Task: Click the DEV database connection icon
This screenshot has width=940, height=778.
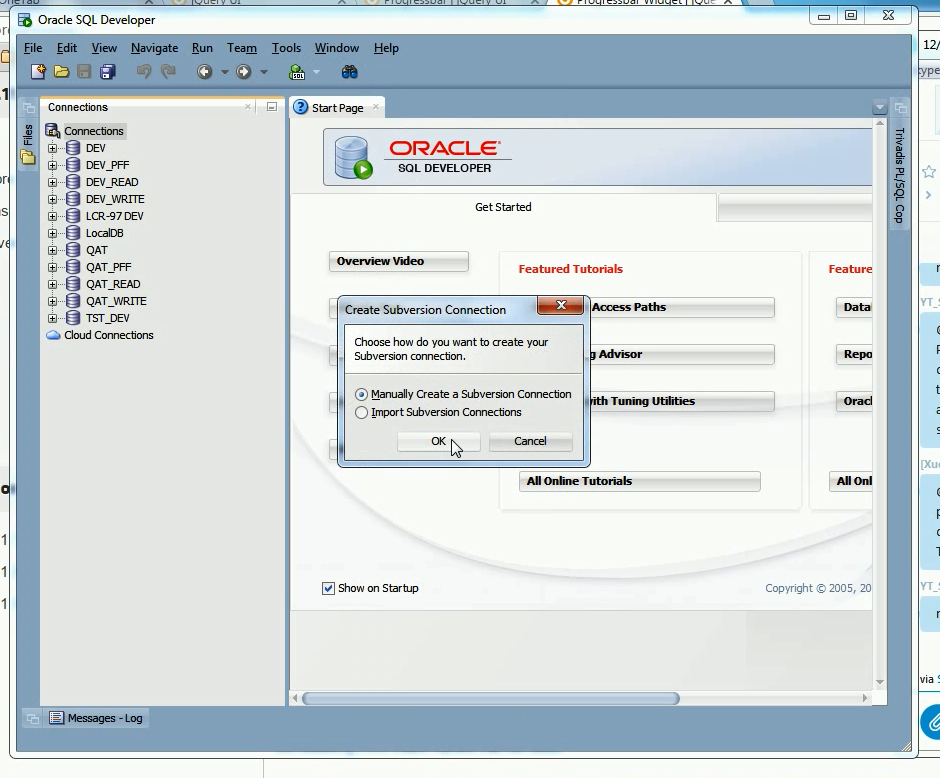Action: point(73,148)
